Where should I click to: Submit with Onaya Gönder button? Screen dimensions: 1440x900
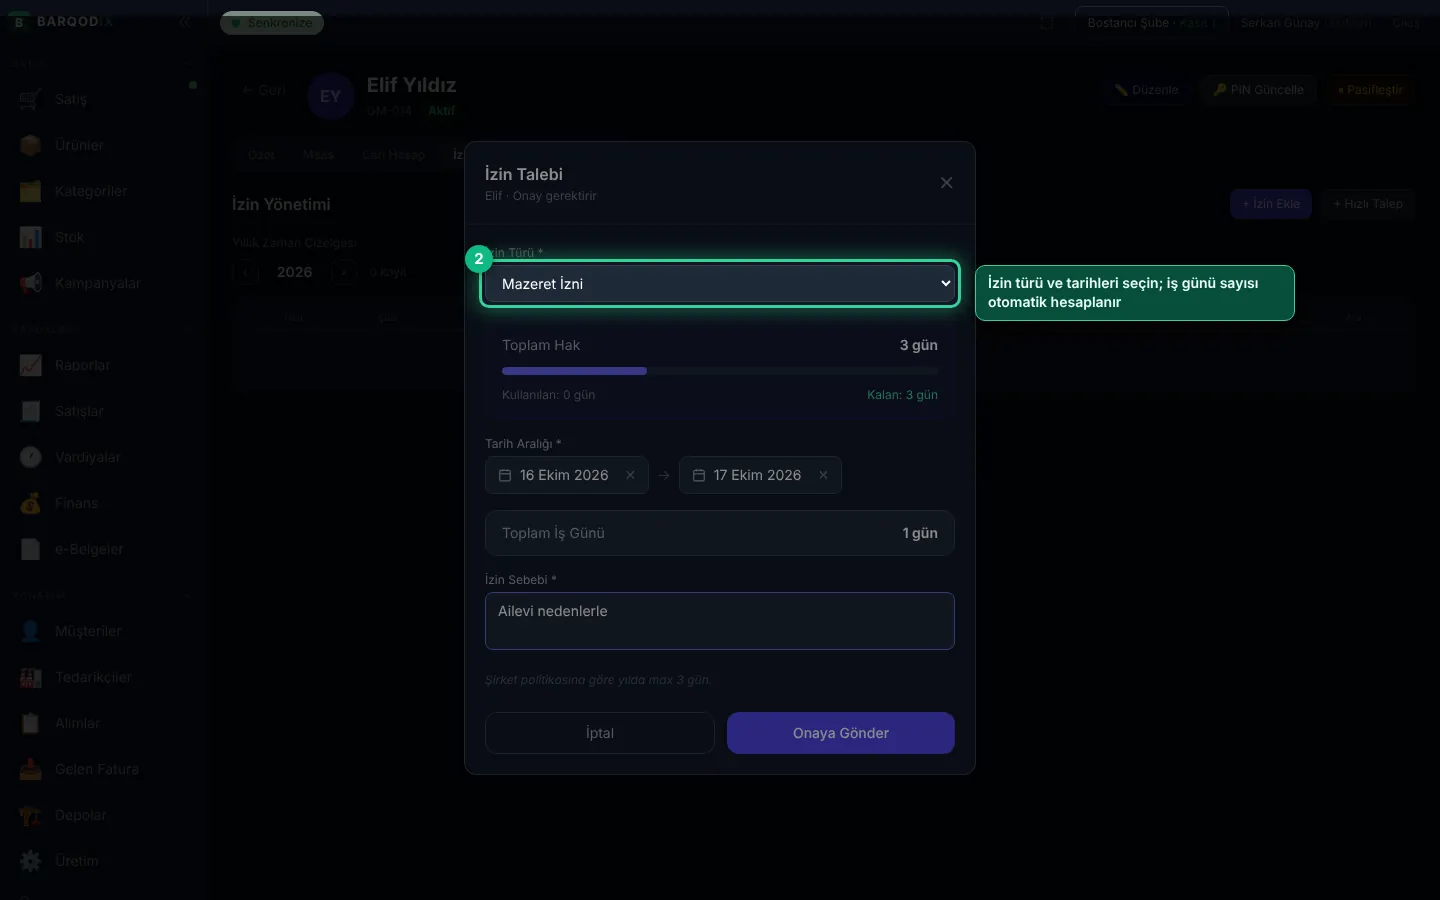point(841,733)
